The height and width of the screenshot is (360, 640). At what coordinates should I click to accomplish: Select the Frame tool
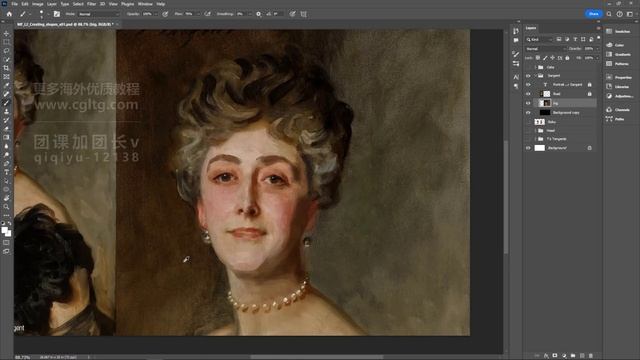tap(6, 76)
